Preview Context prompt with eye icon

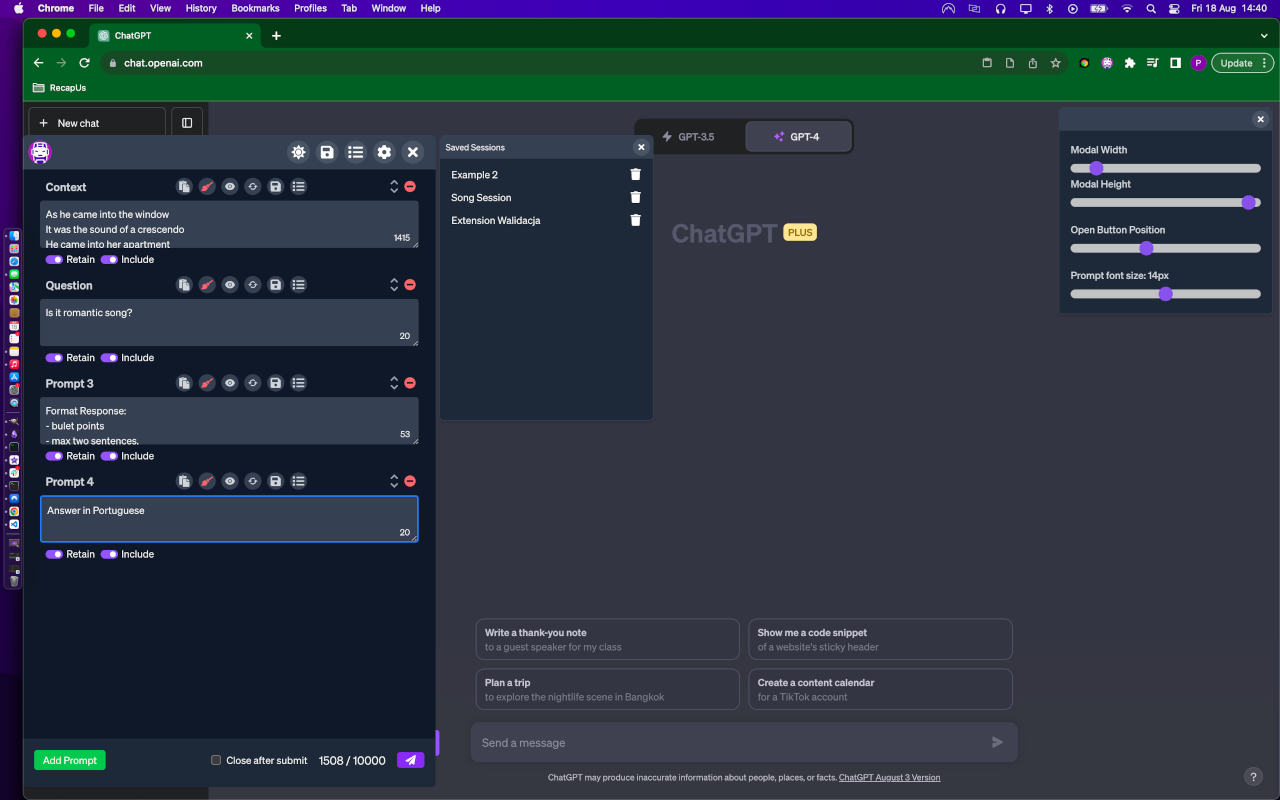(230, 187)
